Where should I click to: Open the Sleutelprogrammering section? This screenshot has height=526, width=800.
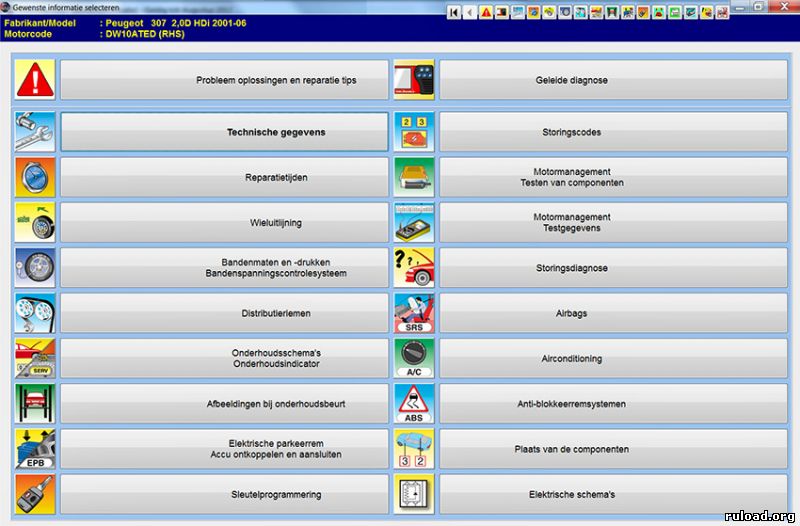click(x=224, y=494)
